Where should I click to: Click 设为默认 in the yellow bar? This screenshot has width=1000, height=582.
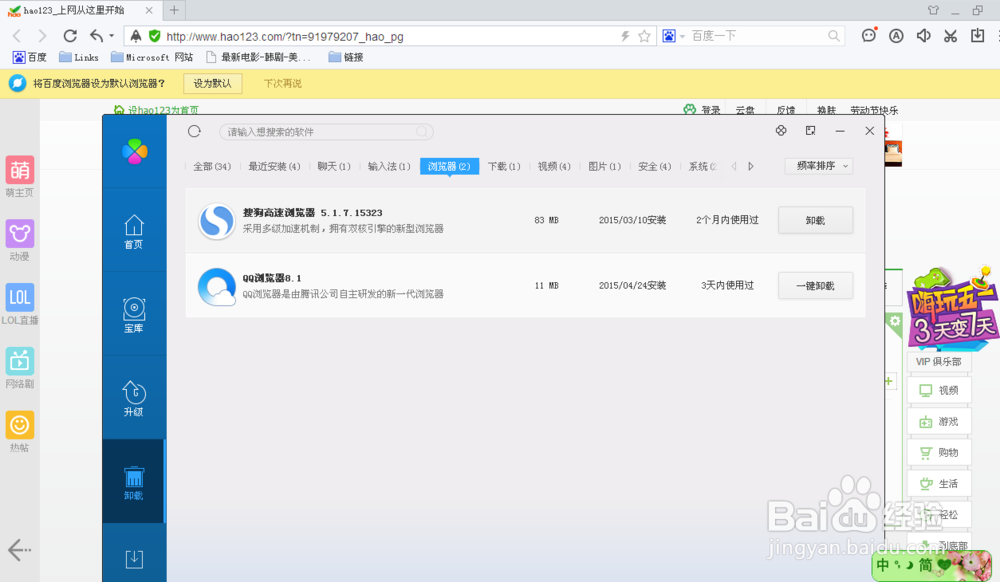point(212,84)
